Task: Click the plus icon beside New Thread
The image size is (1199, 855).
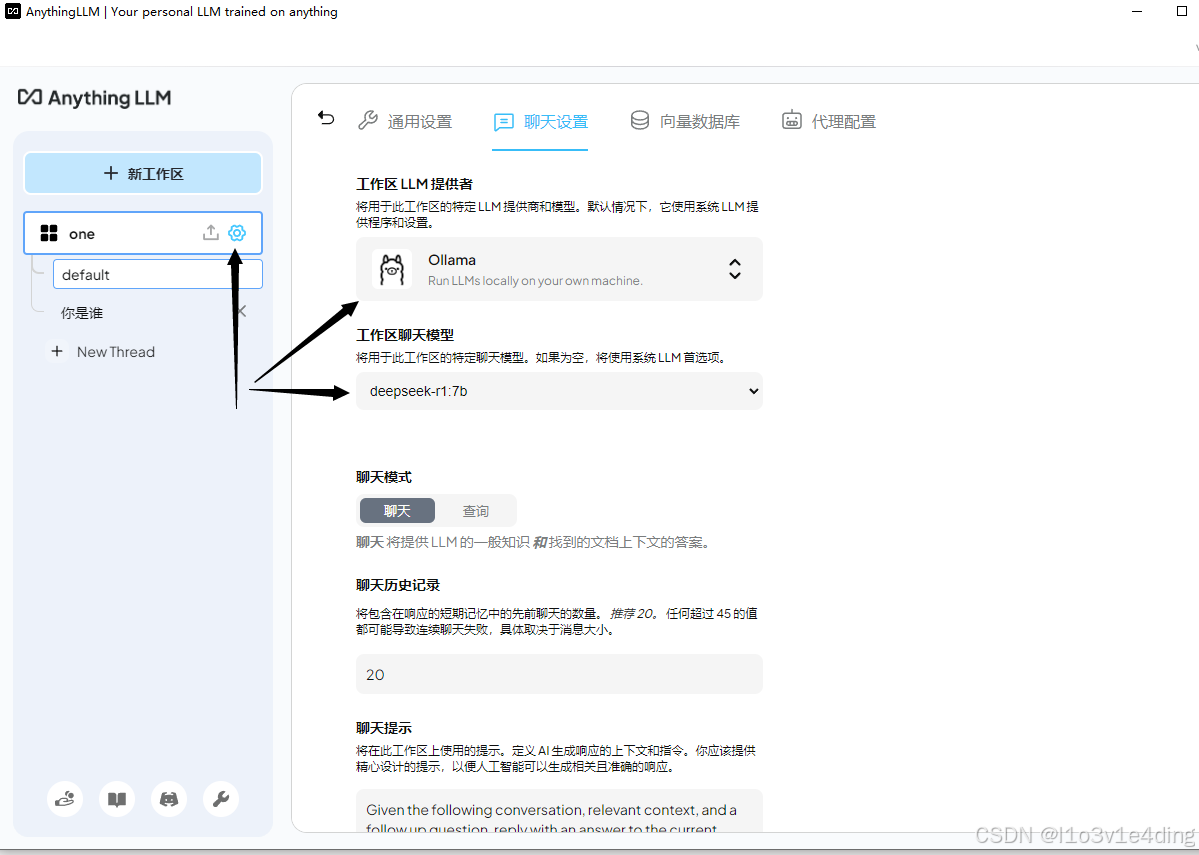Action: pyautogui.click(x=57, y=351)
